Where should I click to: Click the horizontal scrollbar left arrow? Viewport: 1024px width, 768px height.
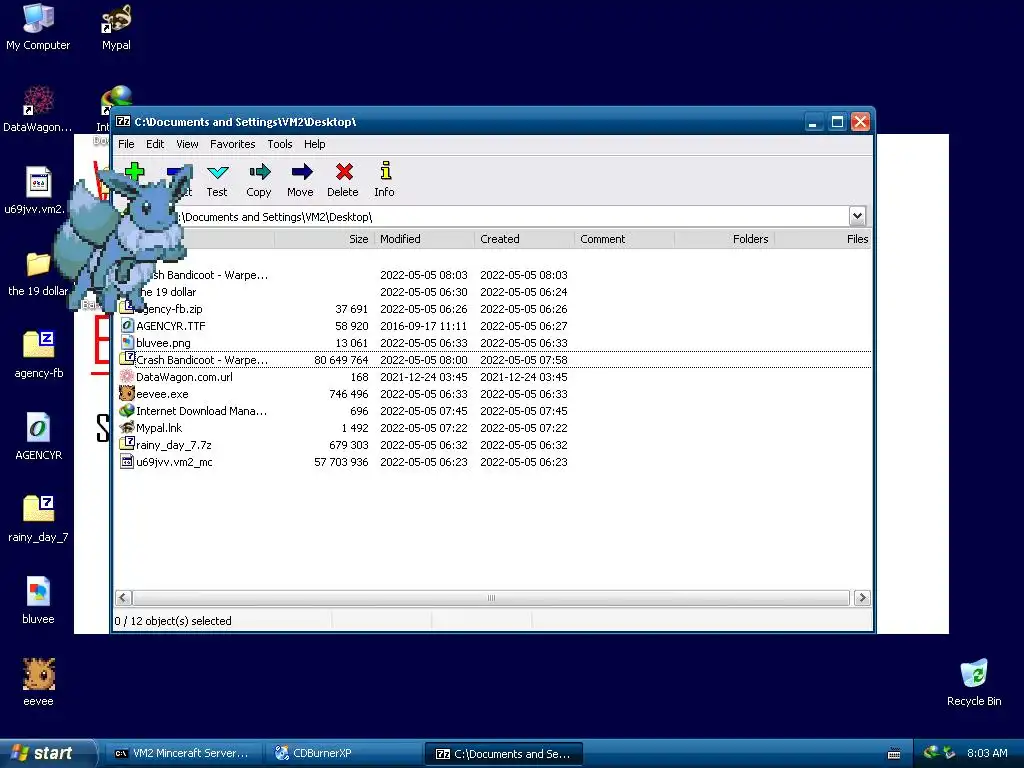coord(123,598)
